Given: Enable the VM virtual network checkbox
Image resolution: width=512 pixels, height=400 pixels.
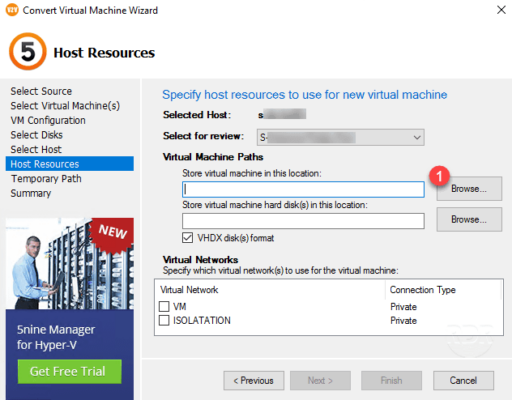Looking at the screenshot, I should 164,306.
